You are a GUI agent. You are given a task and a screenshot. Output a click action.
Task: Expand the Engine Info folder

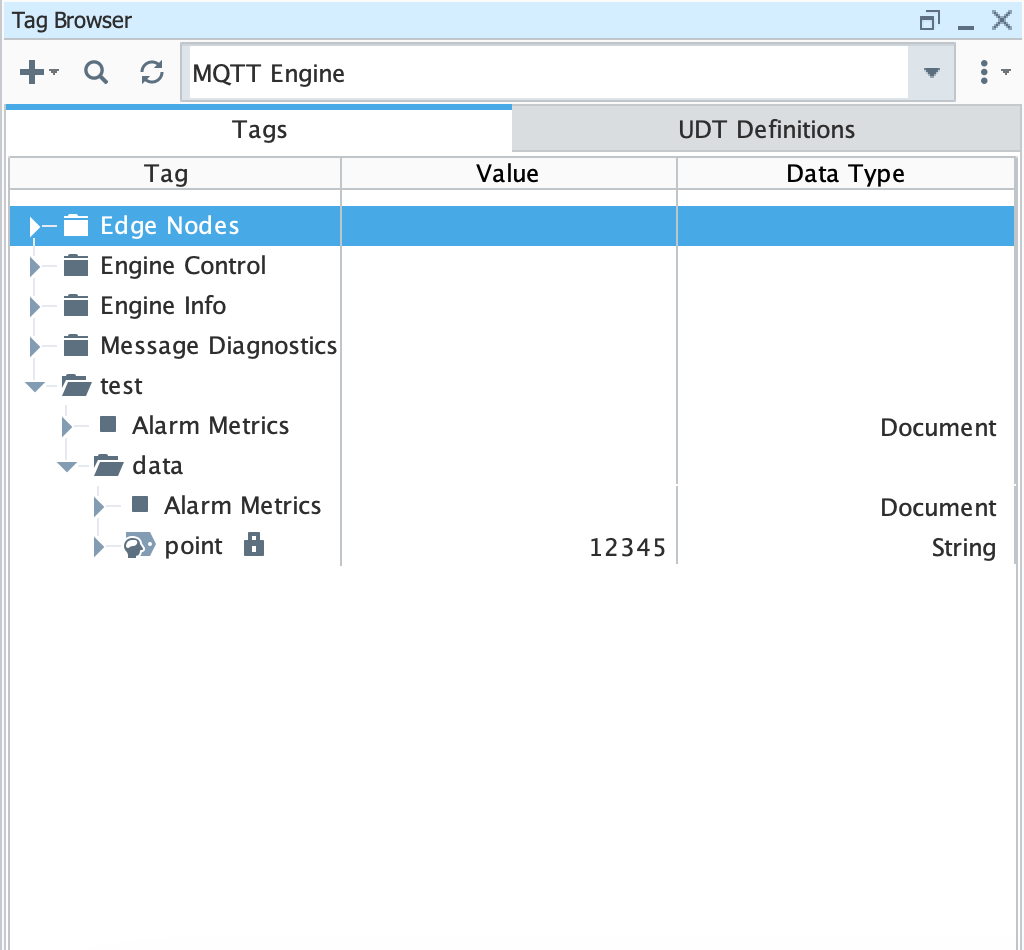tap(35, 307)
